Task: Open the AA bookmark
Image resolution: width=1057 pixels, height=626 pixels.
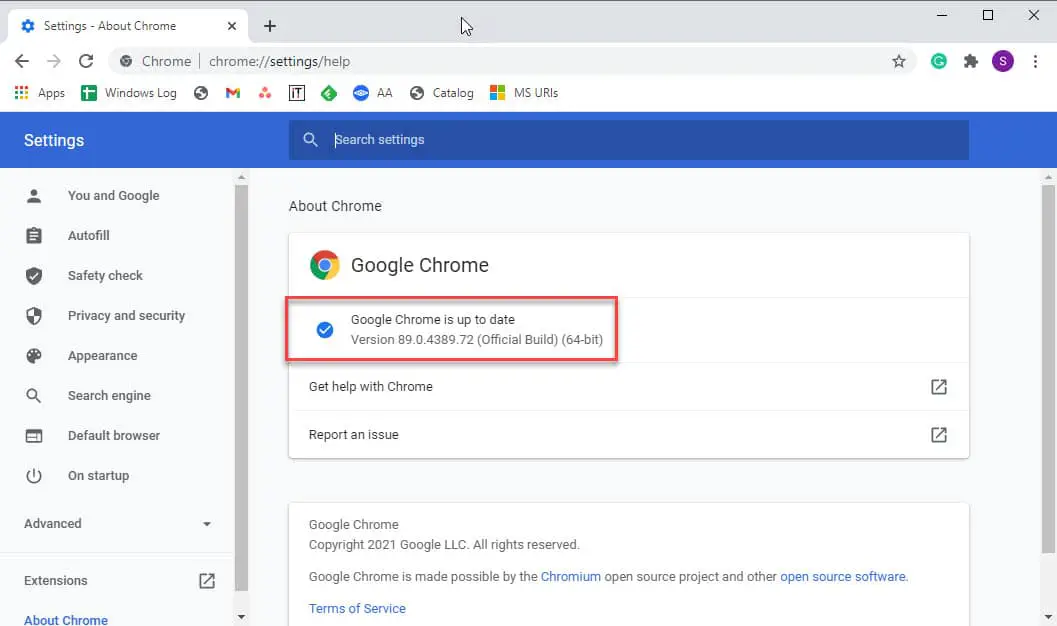Action: [x=373, y=93]
